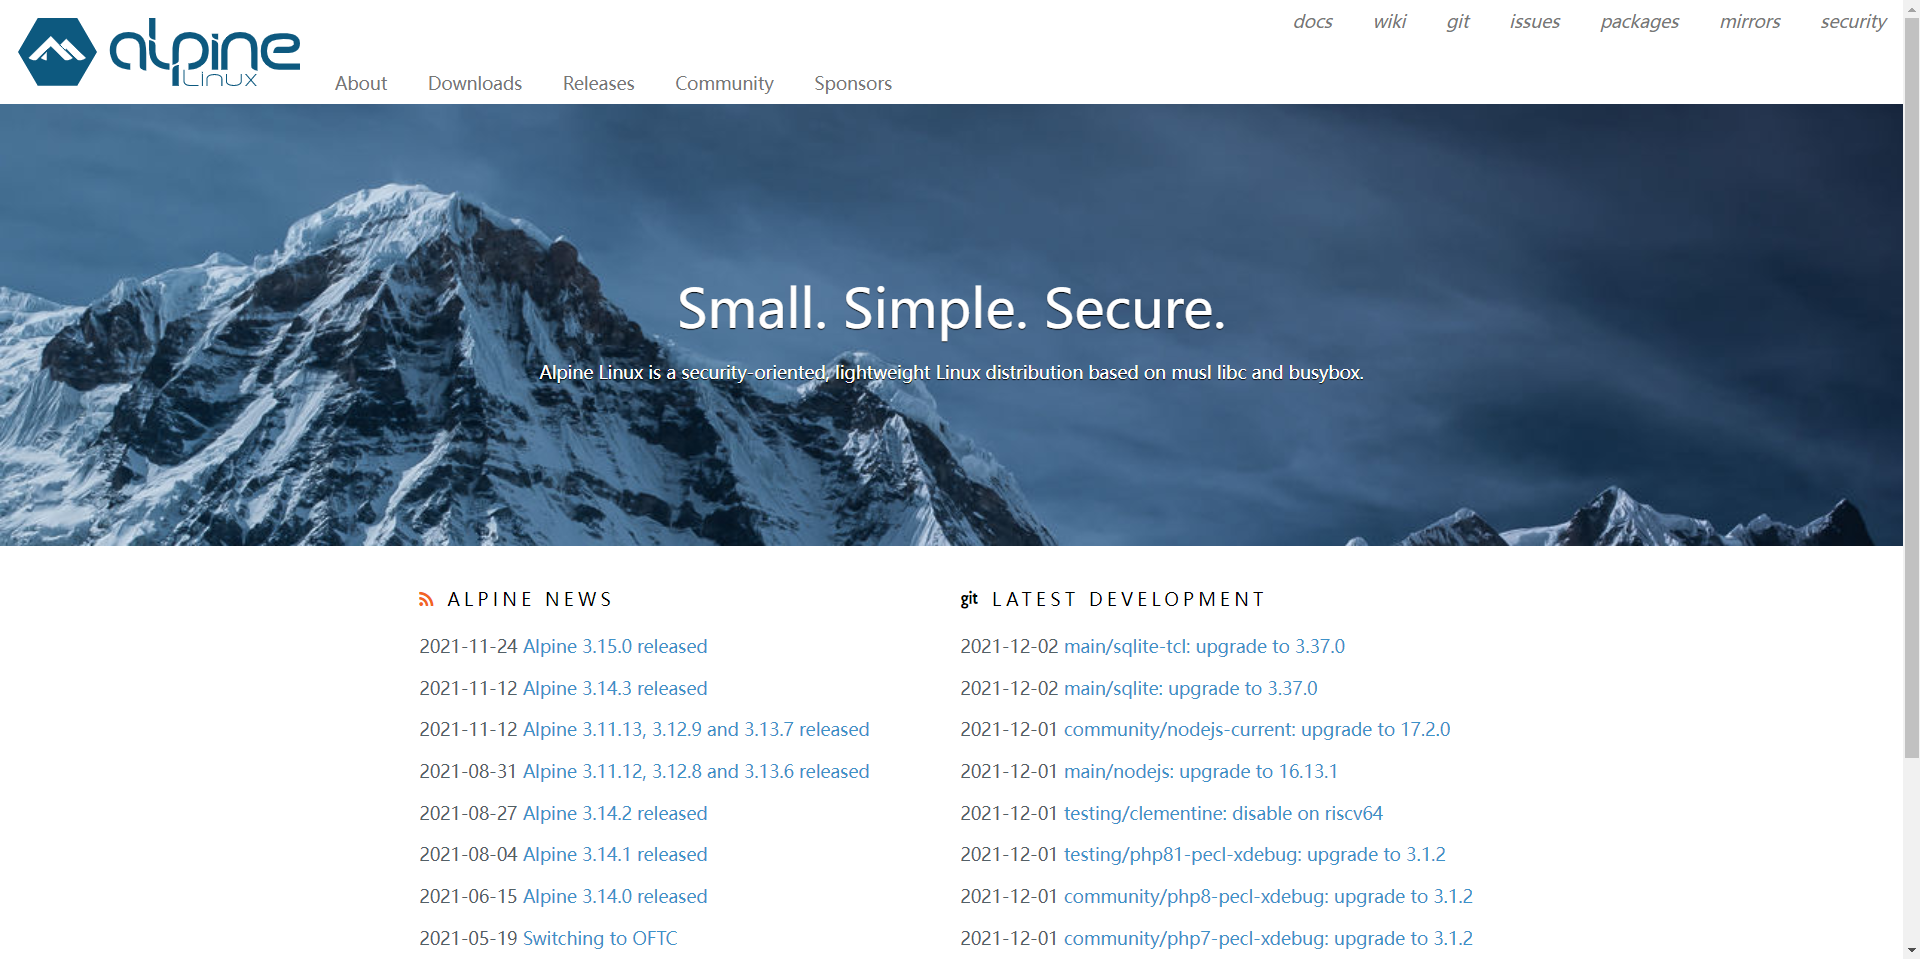The image size is (1920, 959).
Task: Open the docs link
Action: (x=1313, y=21)
